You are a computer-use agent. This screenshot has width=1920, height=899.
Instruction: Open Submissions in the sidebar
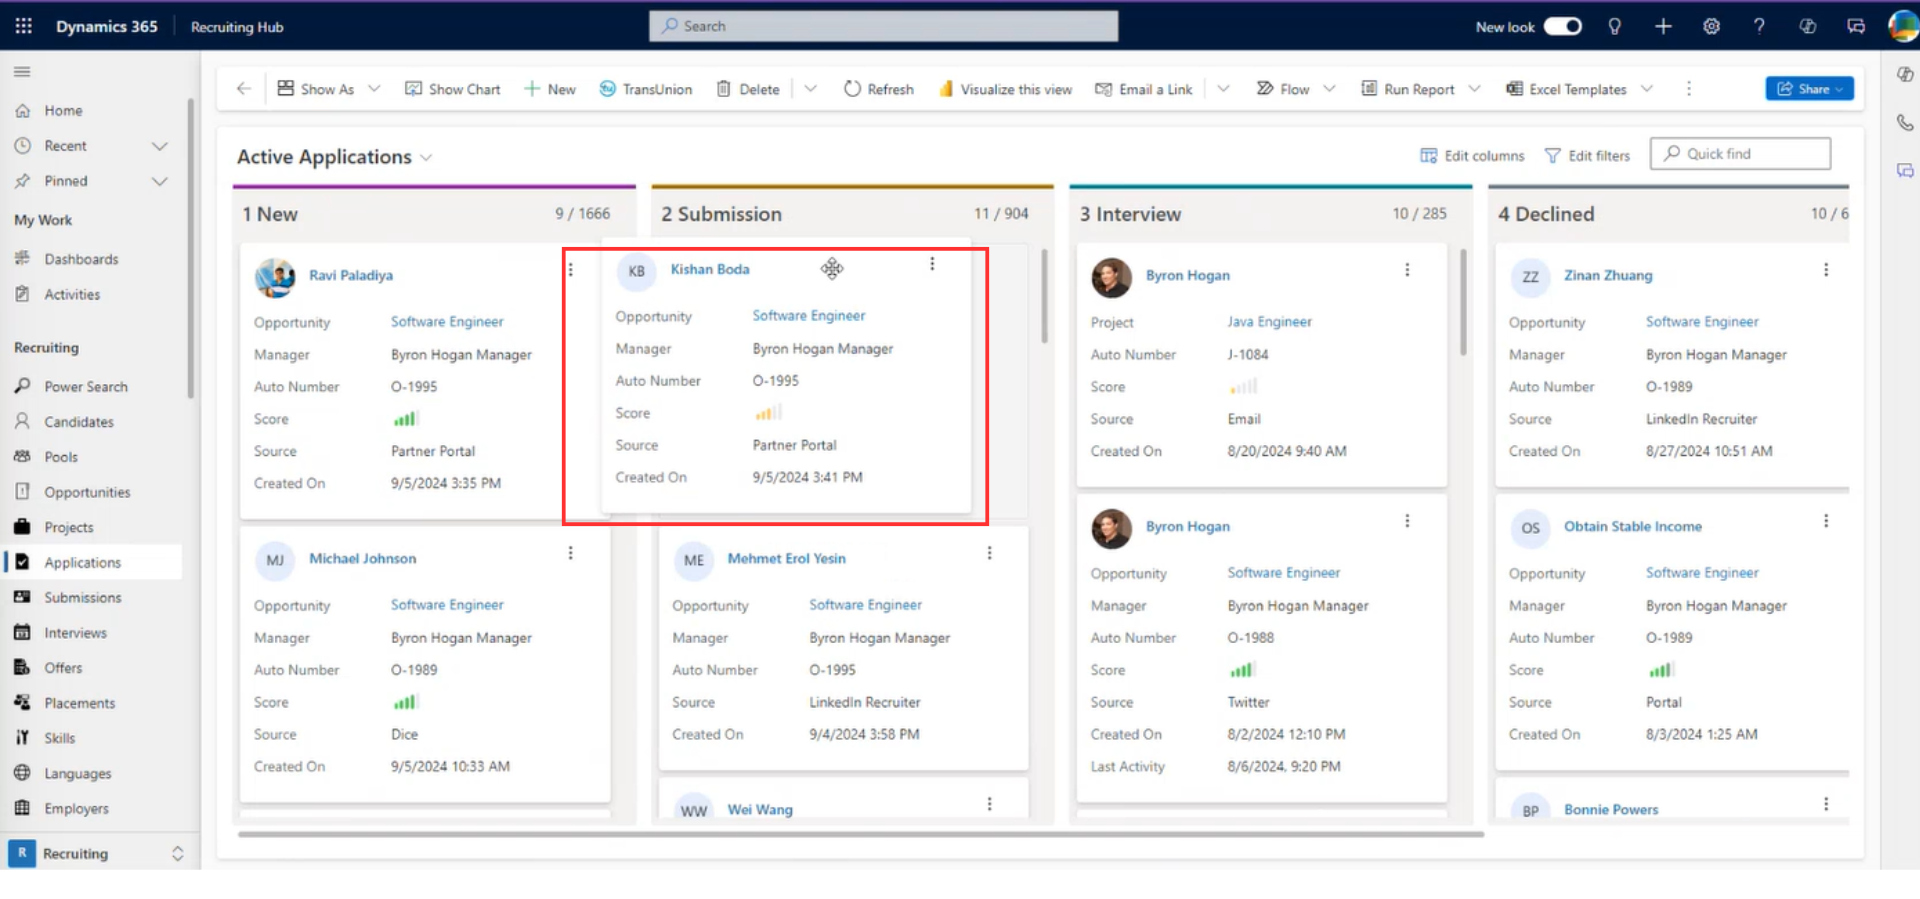(x=82, y=597)
